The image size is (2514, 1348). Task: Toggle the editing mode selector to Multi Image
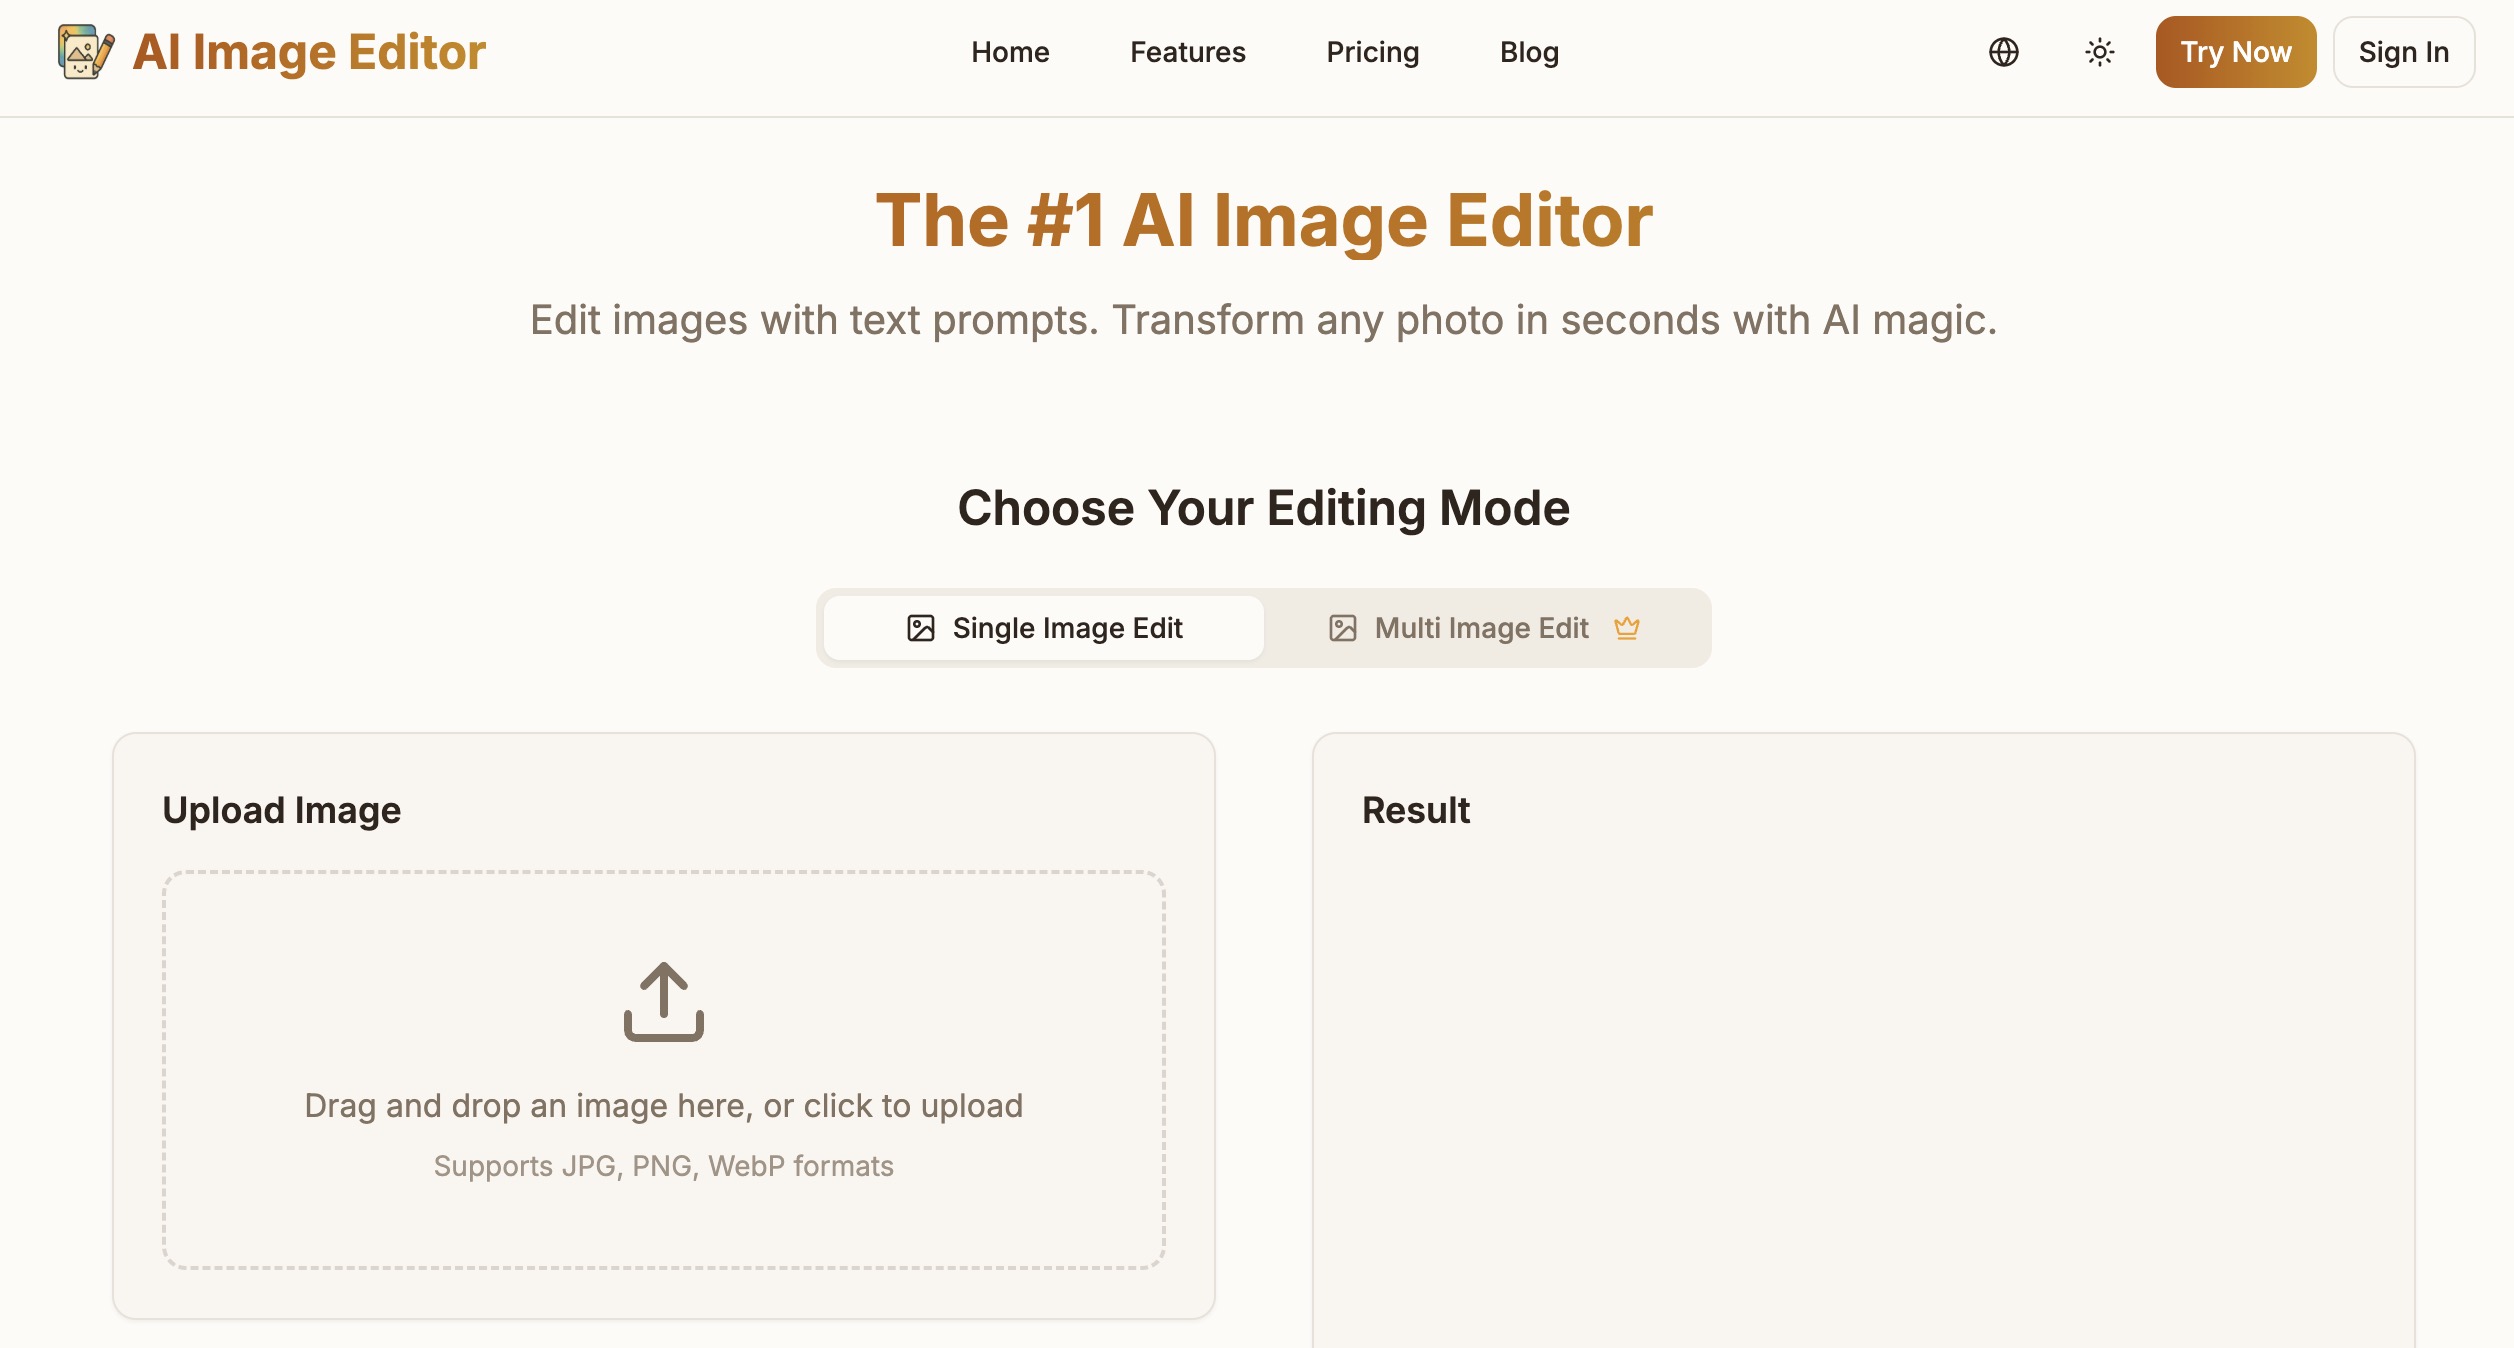coord(1481,628)
